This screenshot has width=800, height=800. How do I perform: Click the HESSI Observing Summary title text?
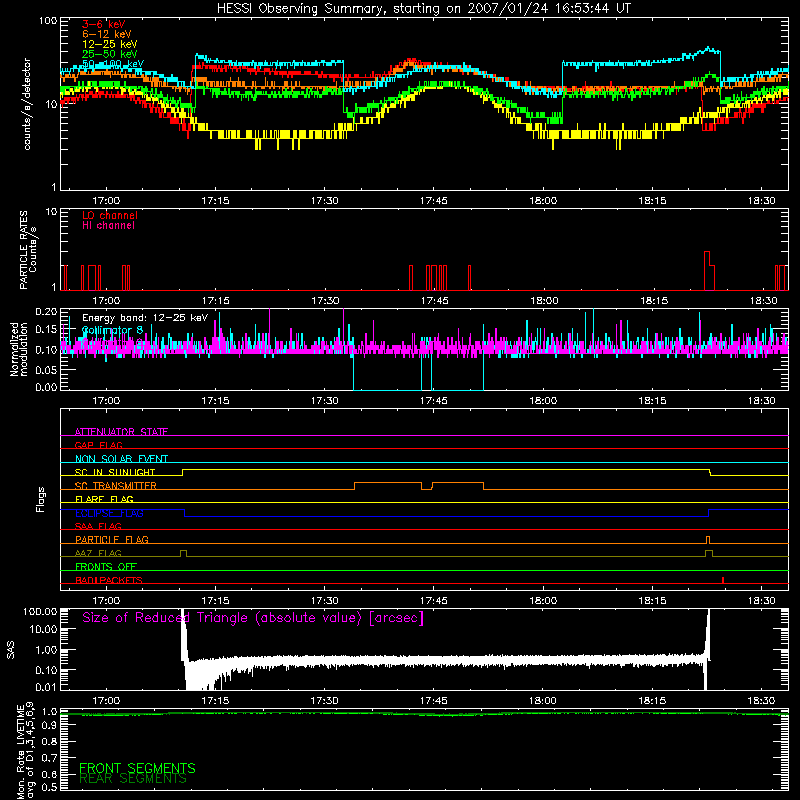pos(423,9)
